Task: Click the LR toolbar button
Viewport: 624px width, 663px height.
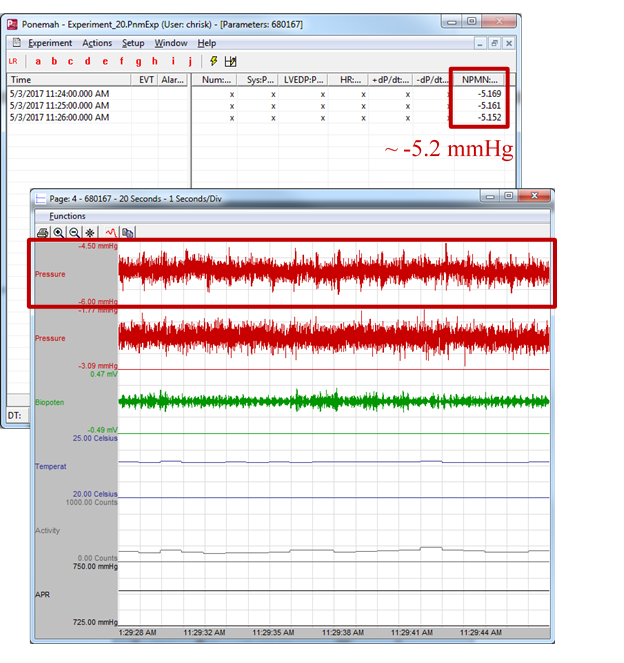Action: point(14,61)
